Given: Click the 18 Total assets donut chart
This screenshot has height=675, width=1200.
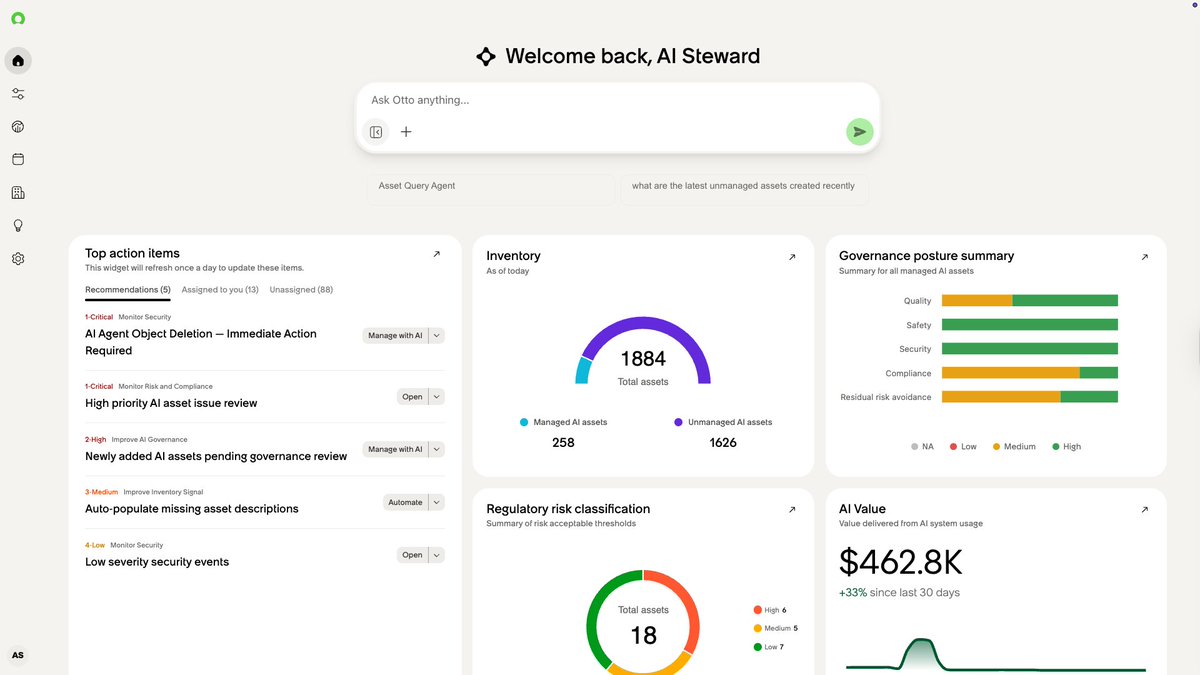Looking at the screenshot, I should tap(643, 622).
